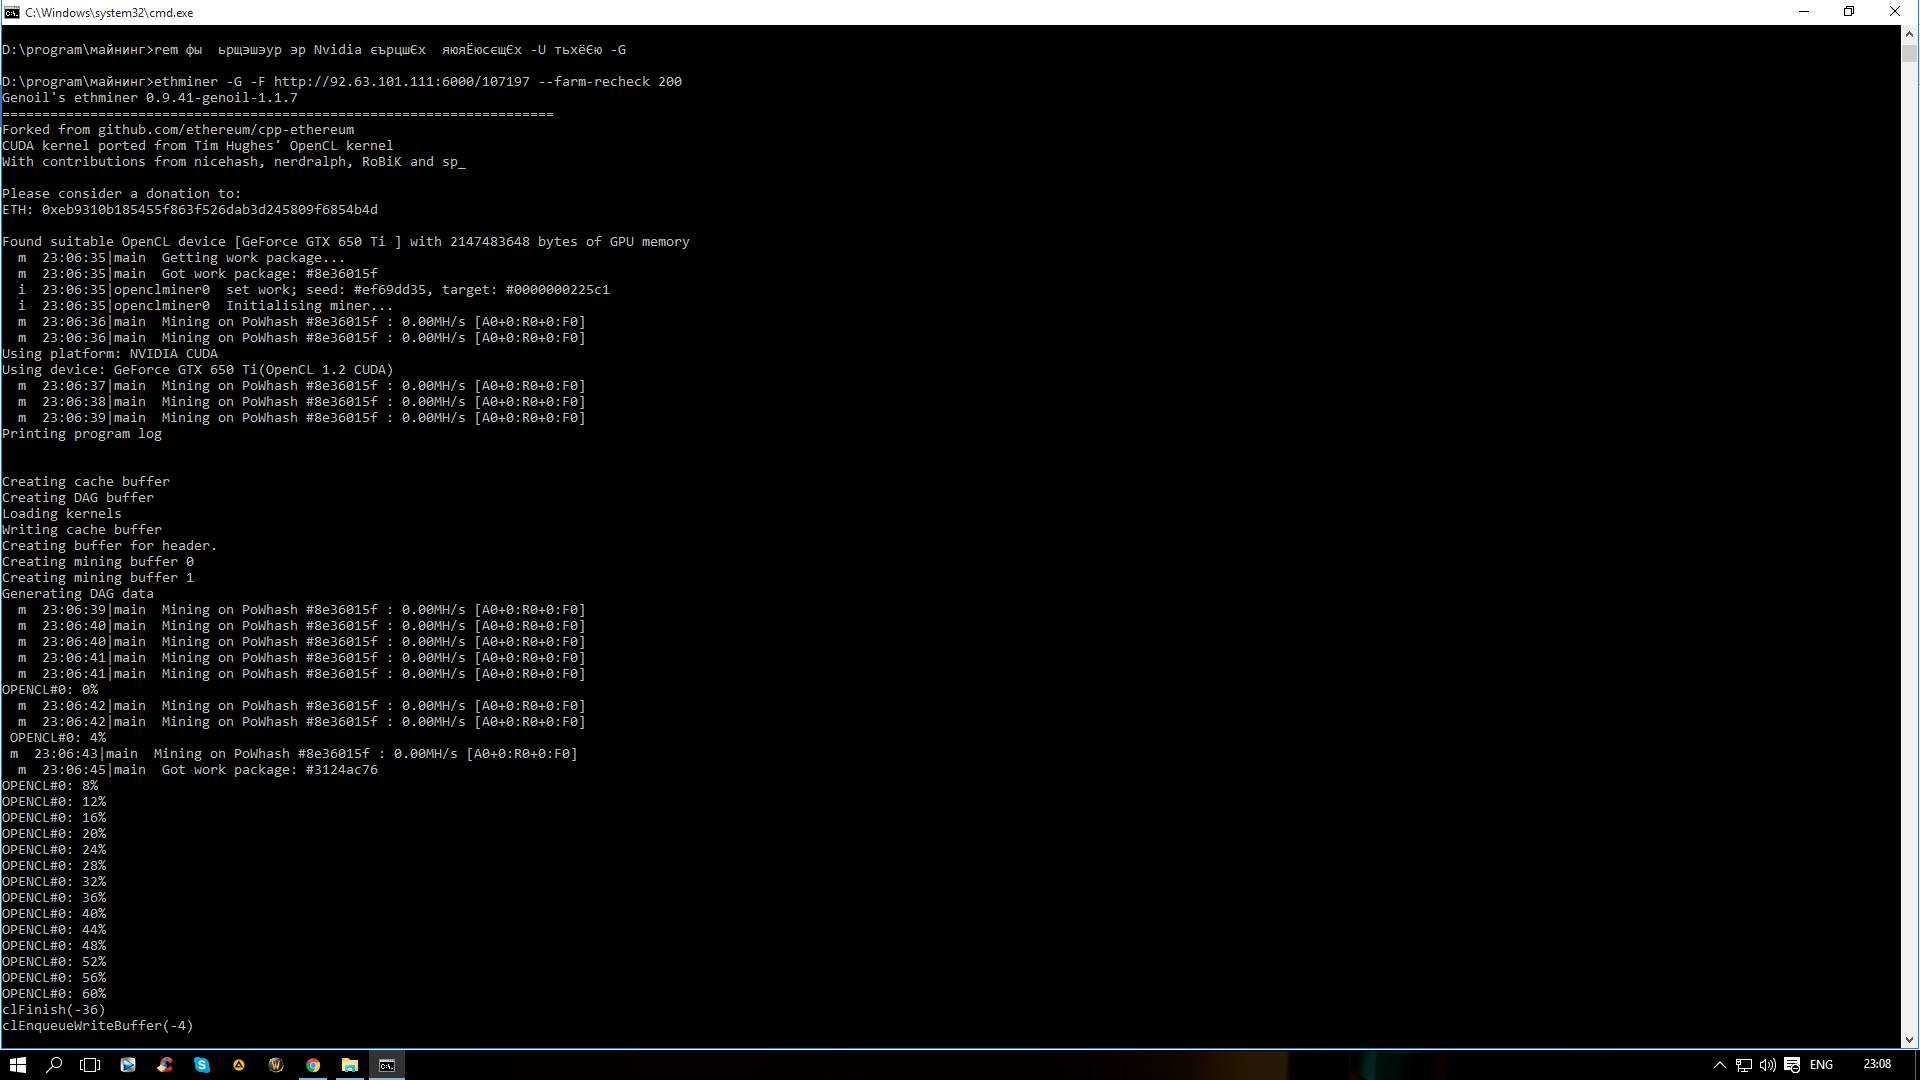Open taskbar search magnifier
This screenshot has width=1920, height=1080.
tap(54, 1065)
